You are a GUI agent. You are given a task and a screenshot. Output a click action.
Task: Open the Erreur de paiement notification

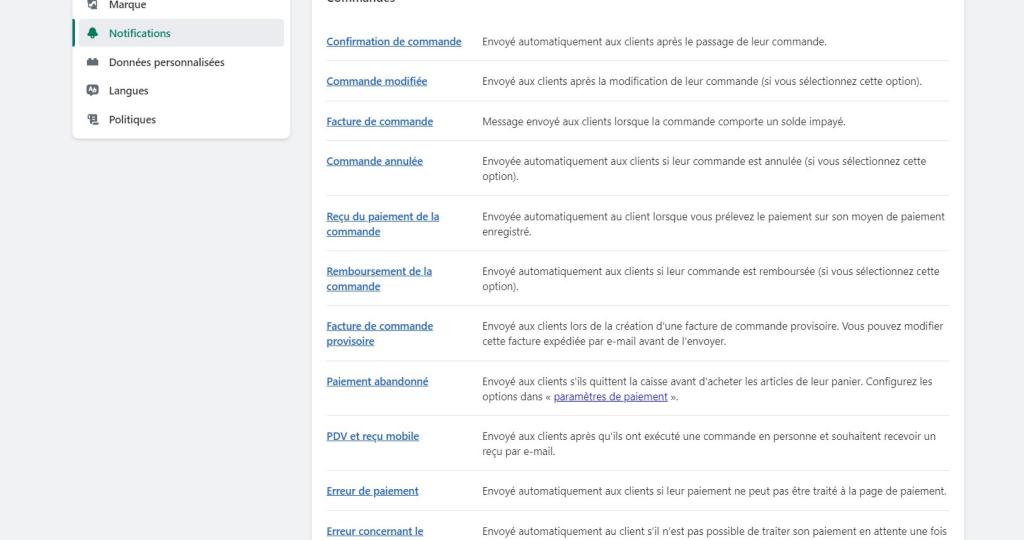(x=372, y=491)
